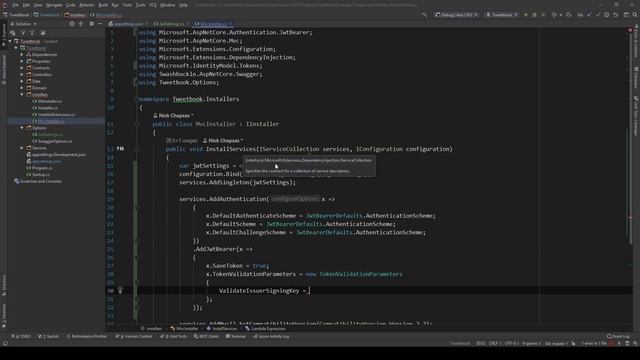Click the VCS update project arrow icon
640x360 pixels.
(x=589, y=15)
